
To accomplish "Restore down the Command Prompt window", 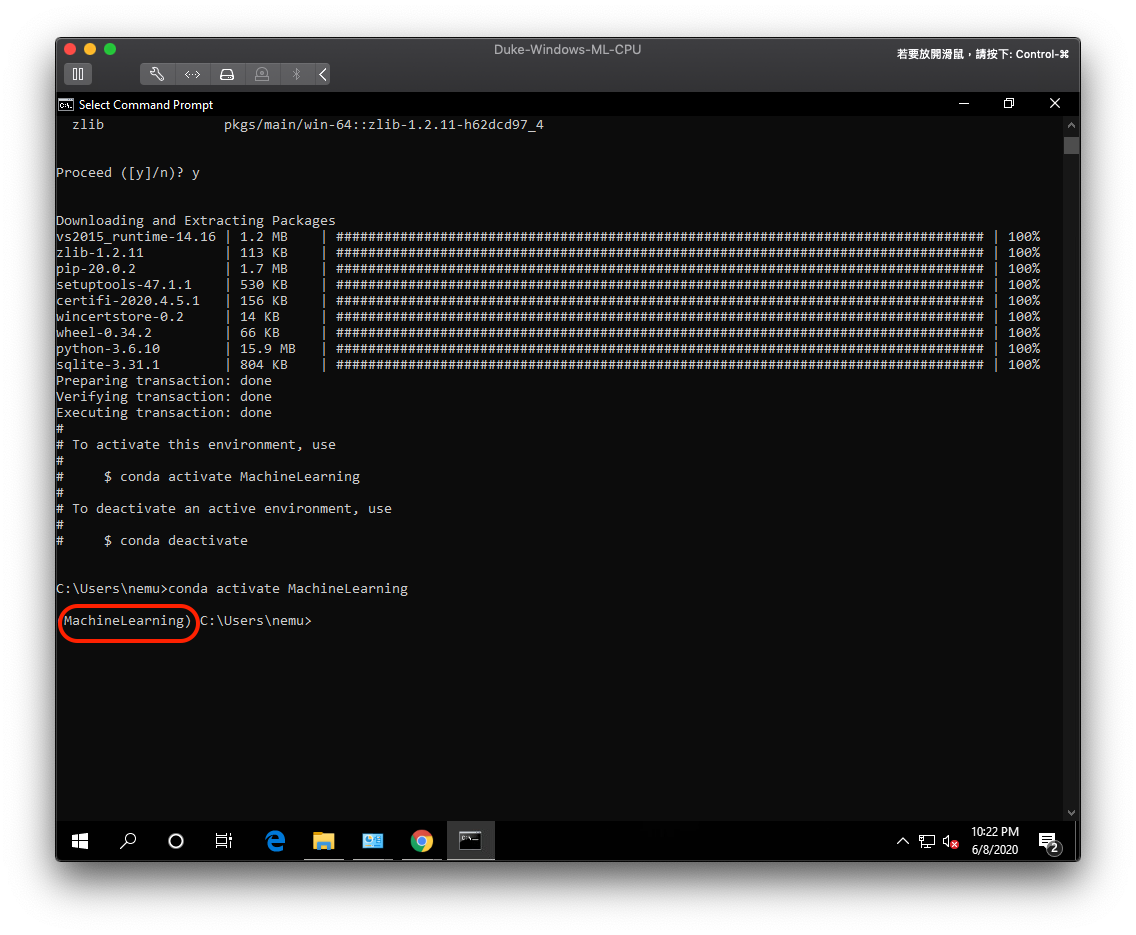I will (1008, 103).
